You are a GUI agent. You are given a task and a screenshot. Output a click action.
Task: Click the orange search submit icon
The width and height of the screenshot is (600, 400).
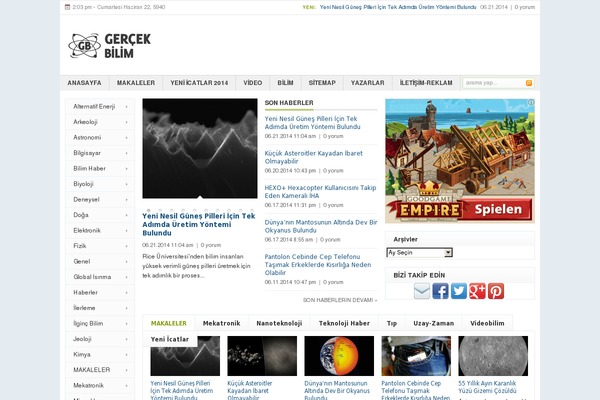(529, 83)
